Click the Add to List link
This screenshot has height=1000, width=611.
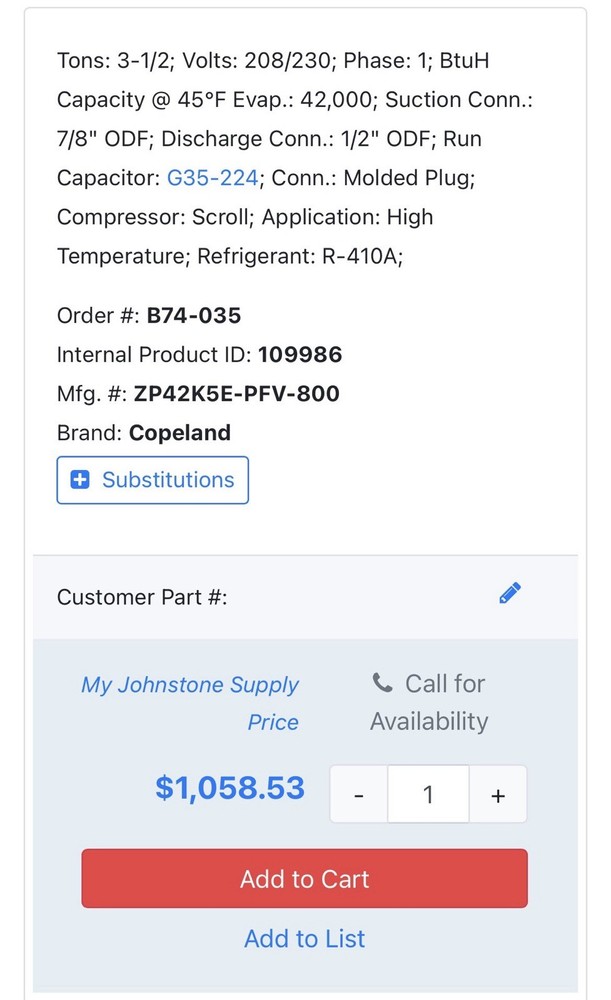(x=305, y=938)
